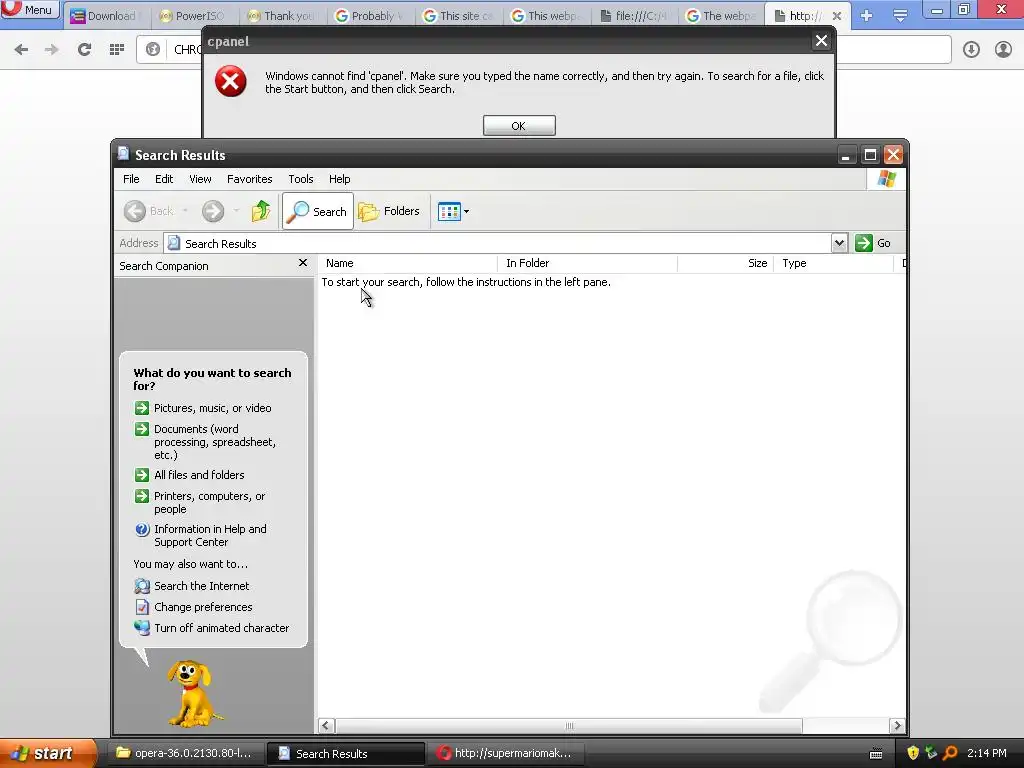Click the security shield tray icon
Viewport: 1024px width, 768px height.
[x=913, y=753]
